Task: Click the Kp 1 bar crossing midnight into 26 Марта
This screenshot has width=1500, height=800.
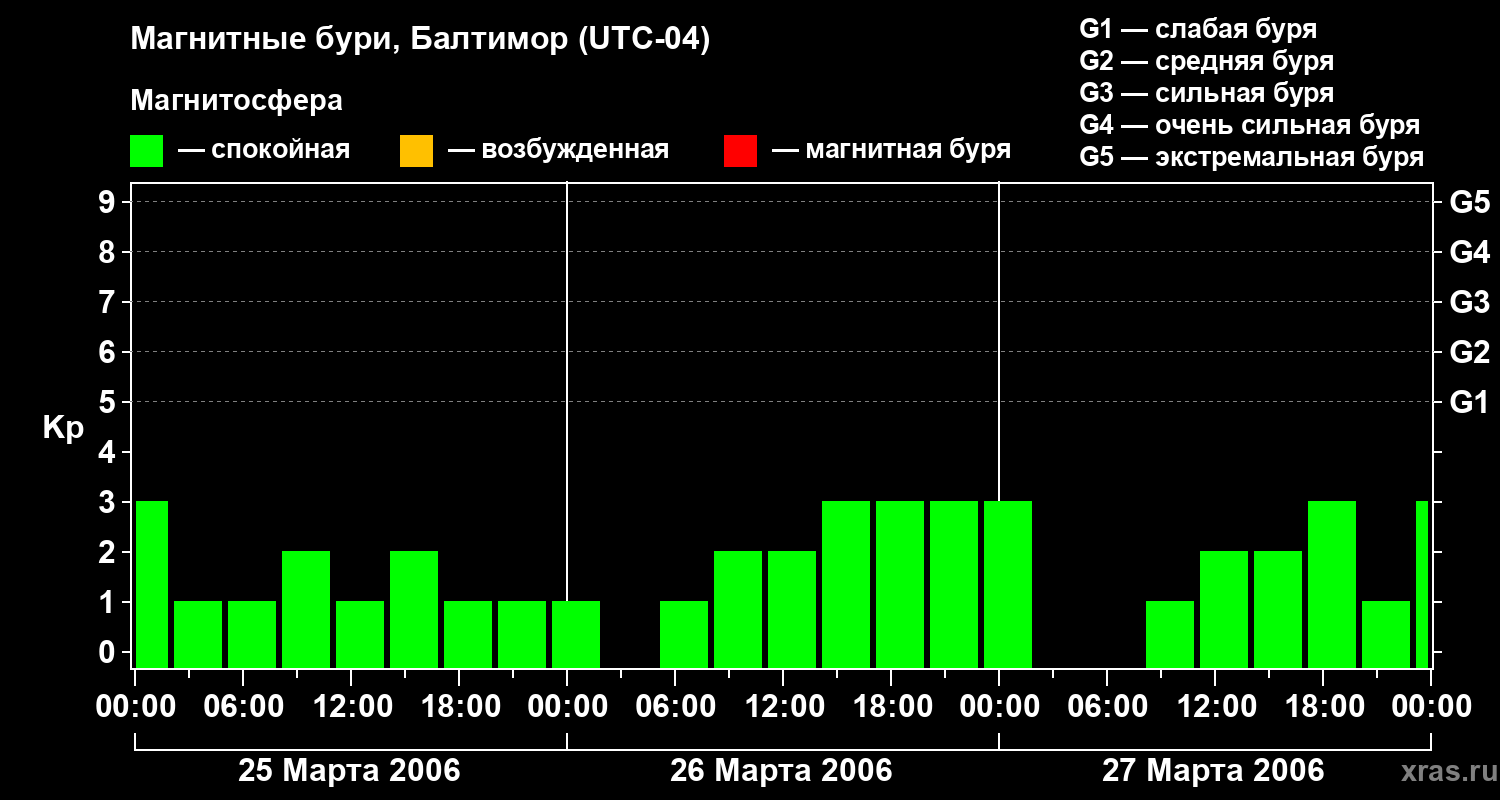Action: click(576, 634)
